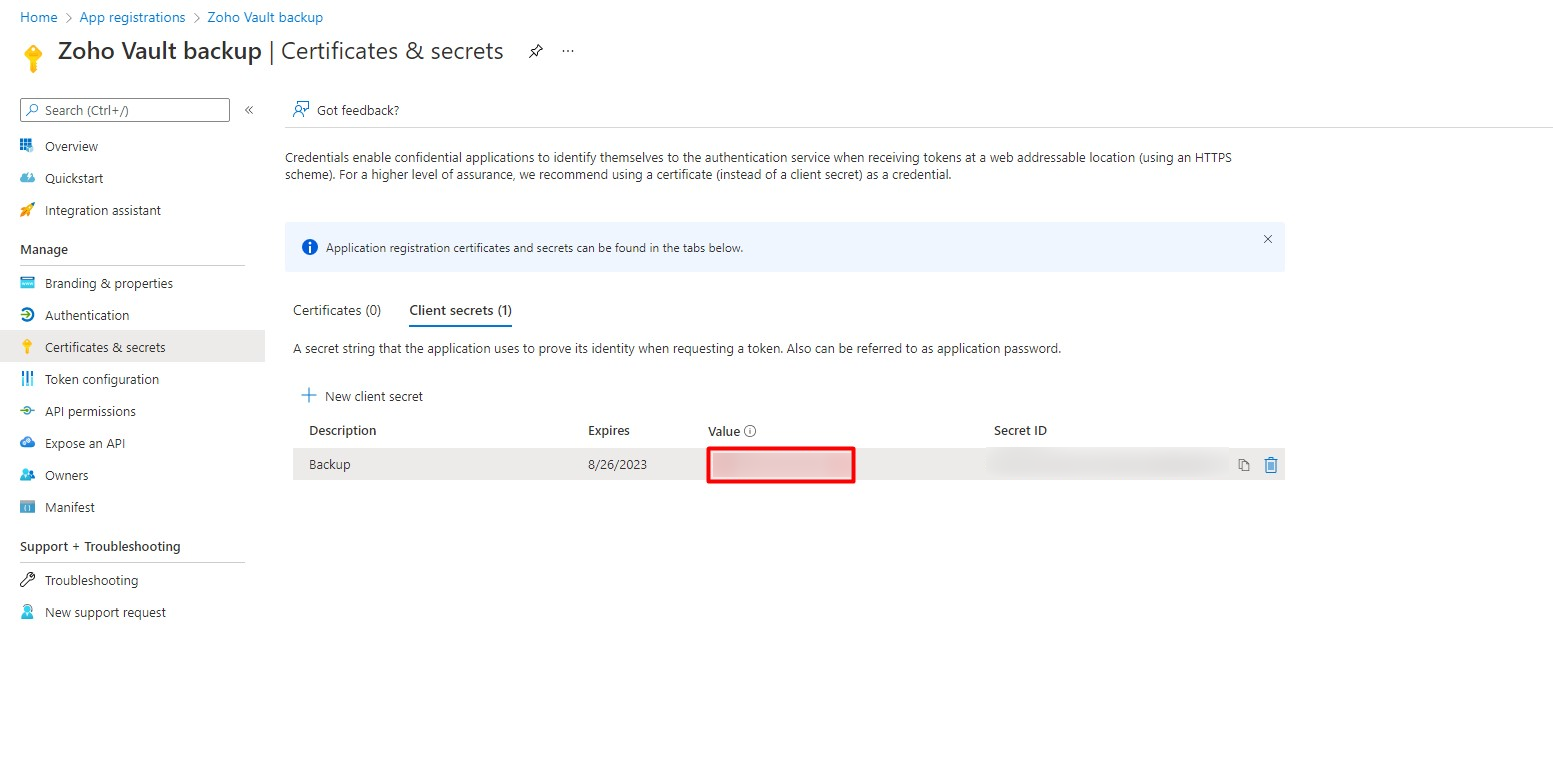
Task: Select the Backup description cell
Action: pyautogui.click(x=330, y=465)
